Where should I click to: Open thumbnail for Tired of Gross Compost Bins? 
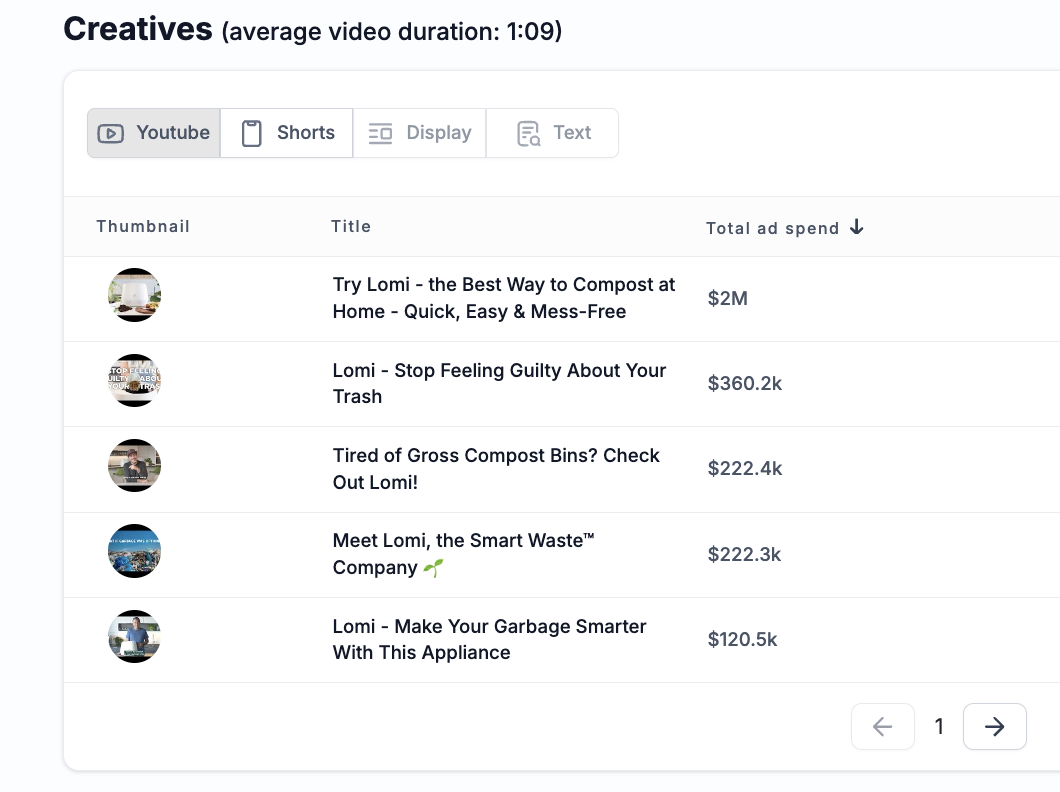[135, 466]
